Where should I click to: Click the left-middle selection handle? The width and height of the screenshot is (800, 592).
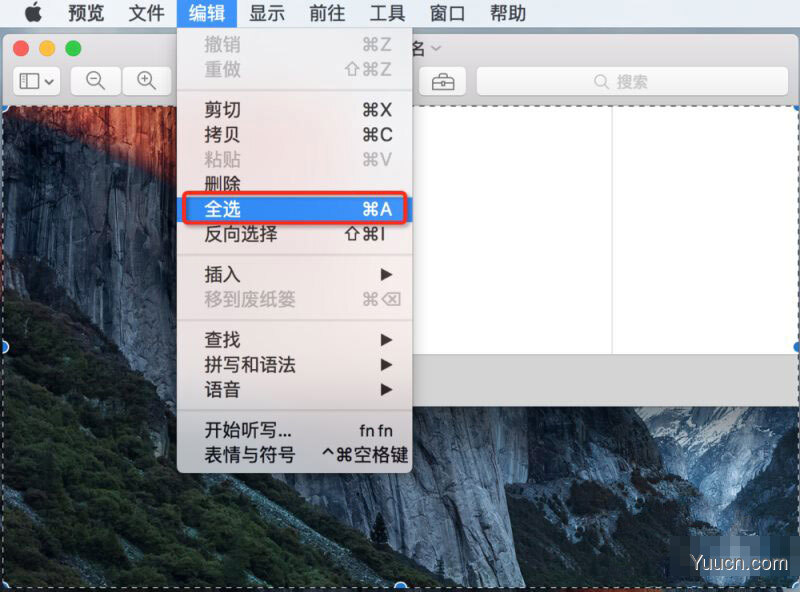point(4,347)
